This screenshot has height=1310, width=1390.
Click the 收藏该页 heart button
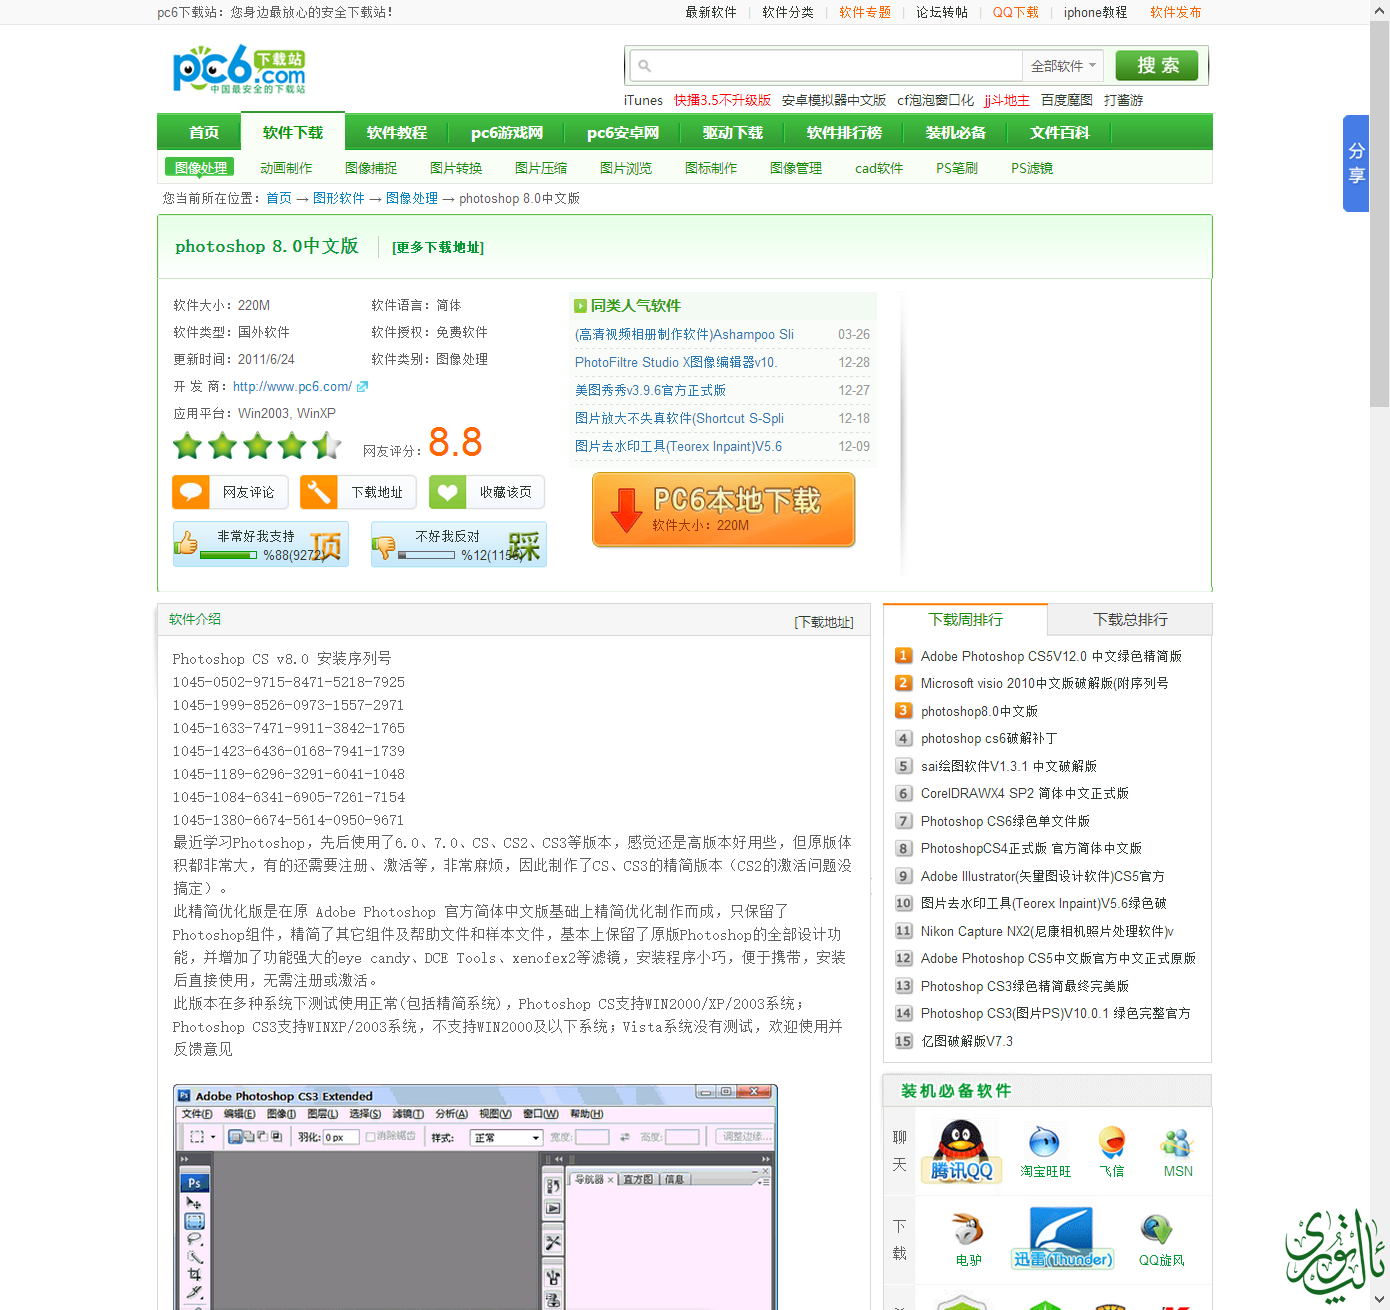tap(487, 492)
